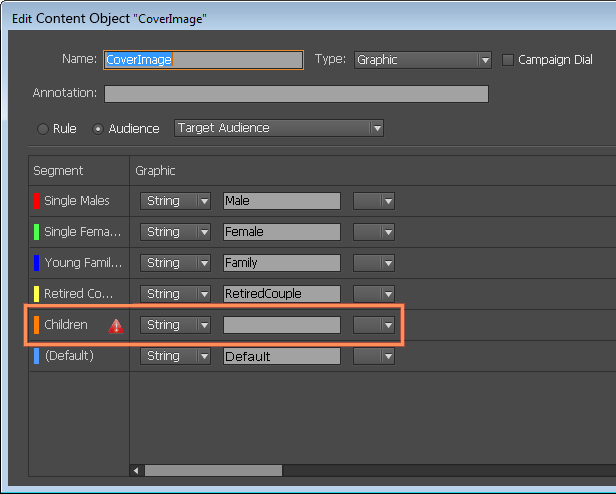Click the red Single Males color swatch
Image resolution: width=616 pixels, height=494 pixels.
(x=37, y=201)
